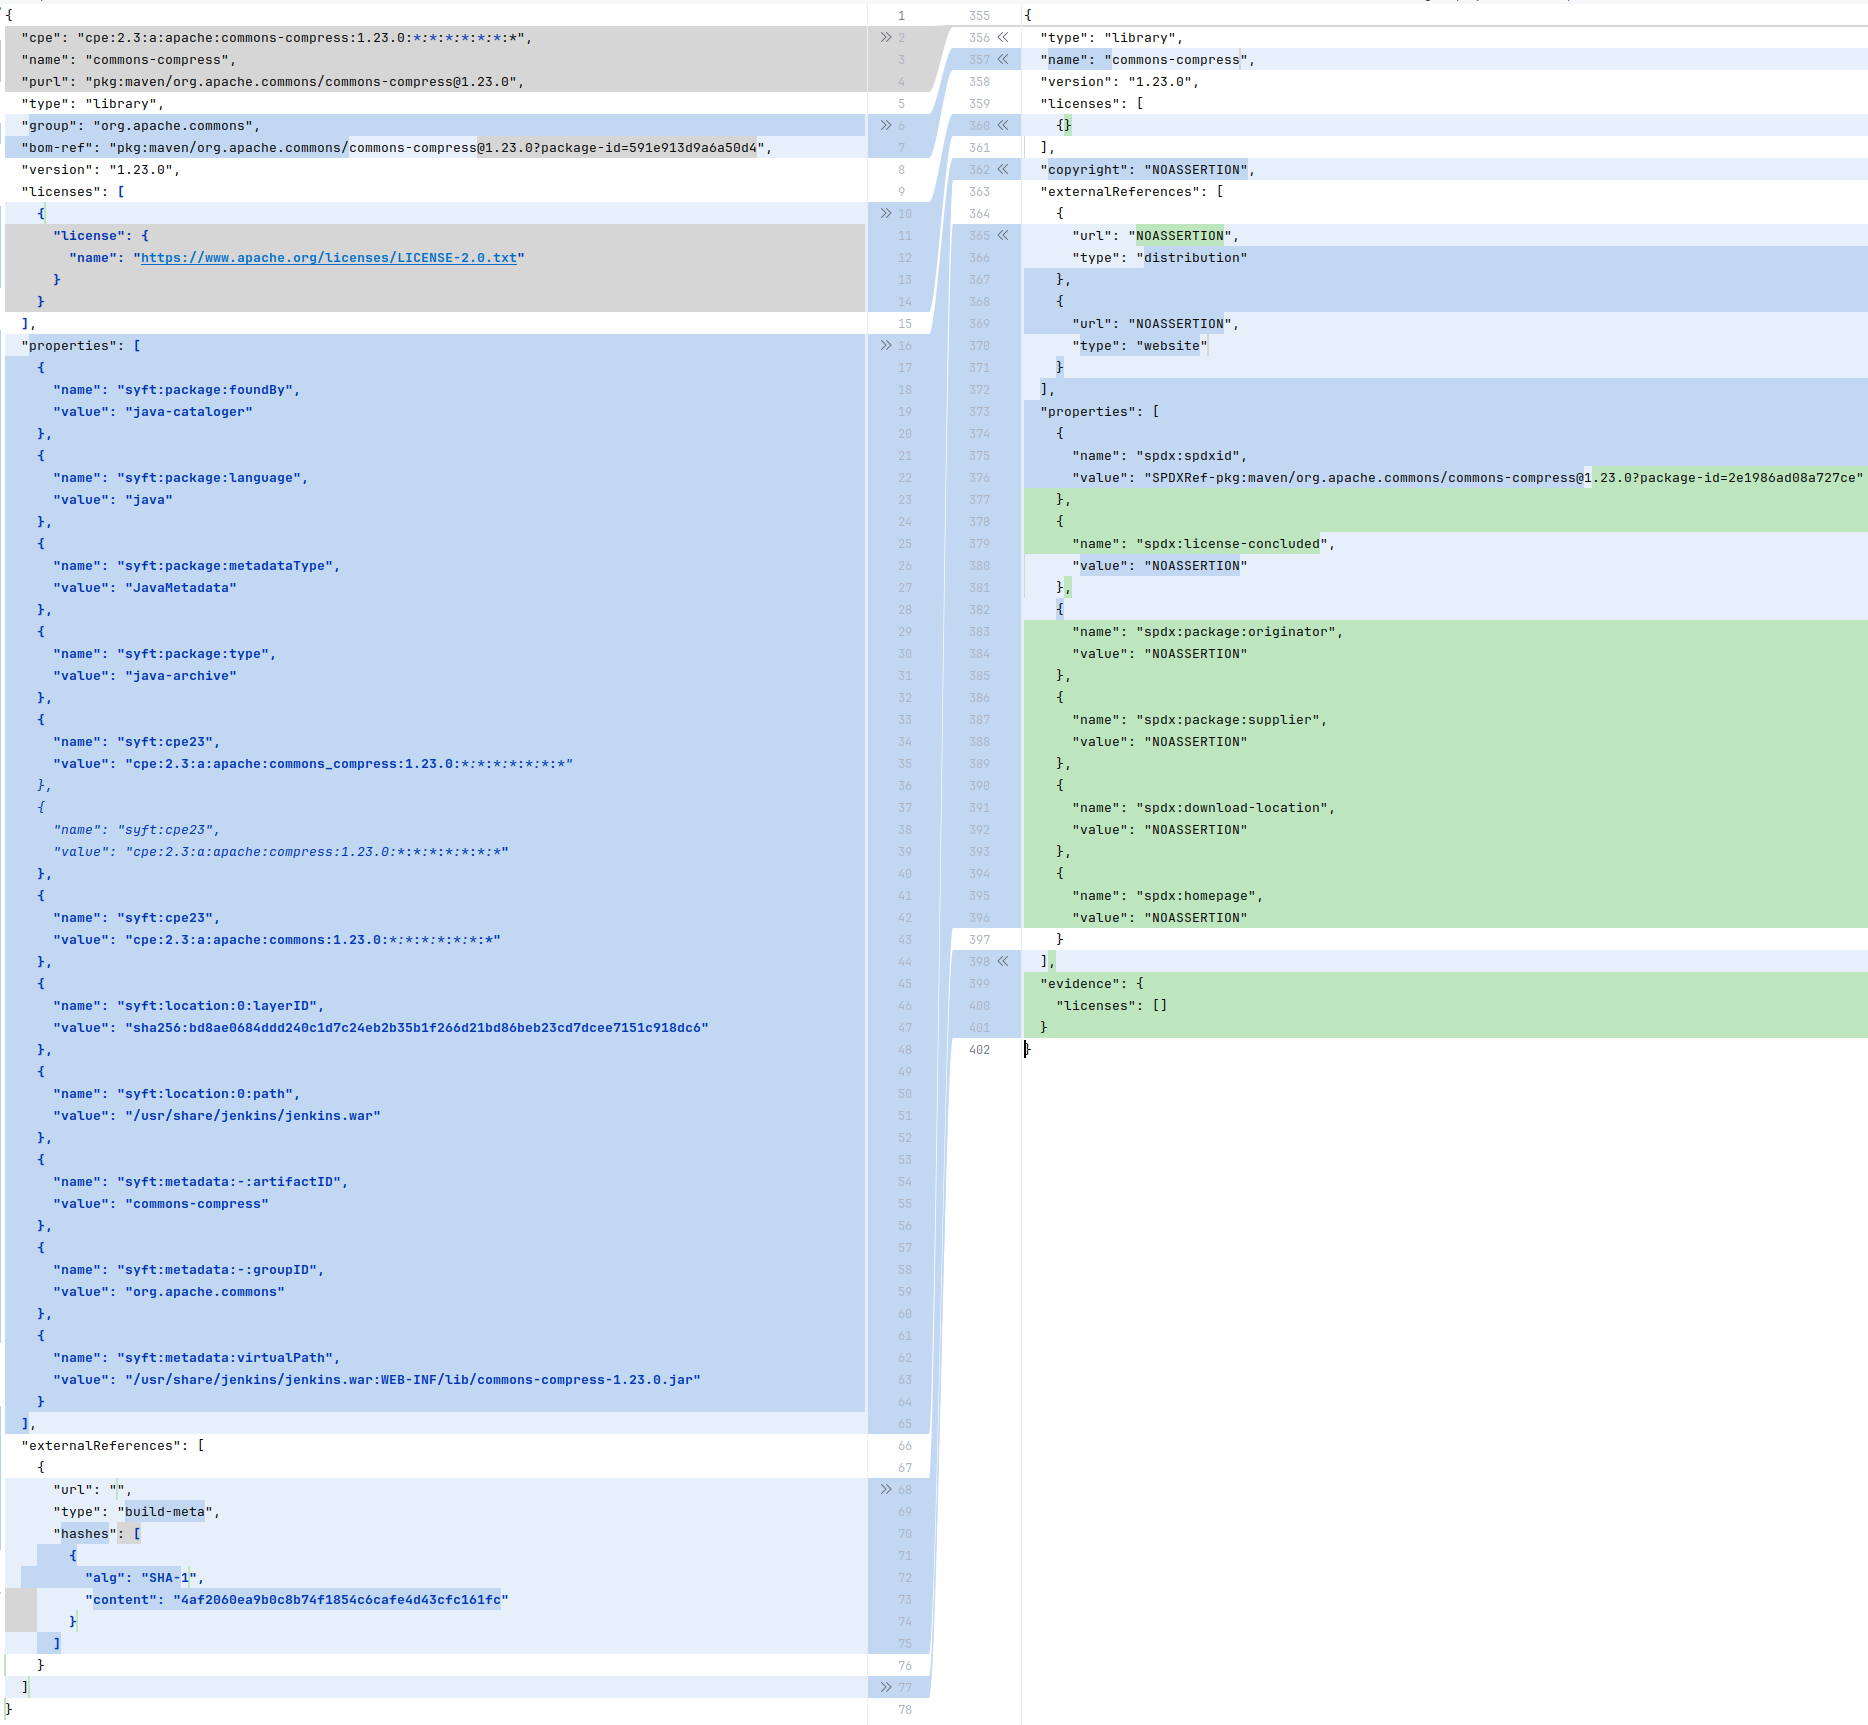Click the "licenses": [] line under evidence

click(x=1112, y=1006)
